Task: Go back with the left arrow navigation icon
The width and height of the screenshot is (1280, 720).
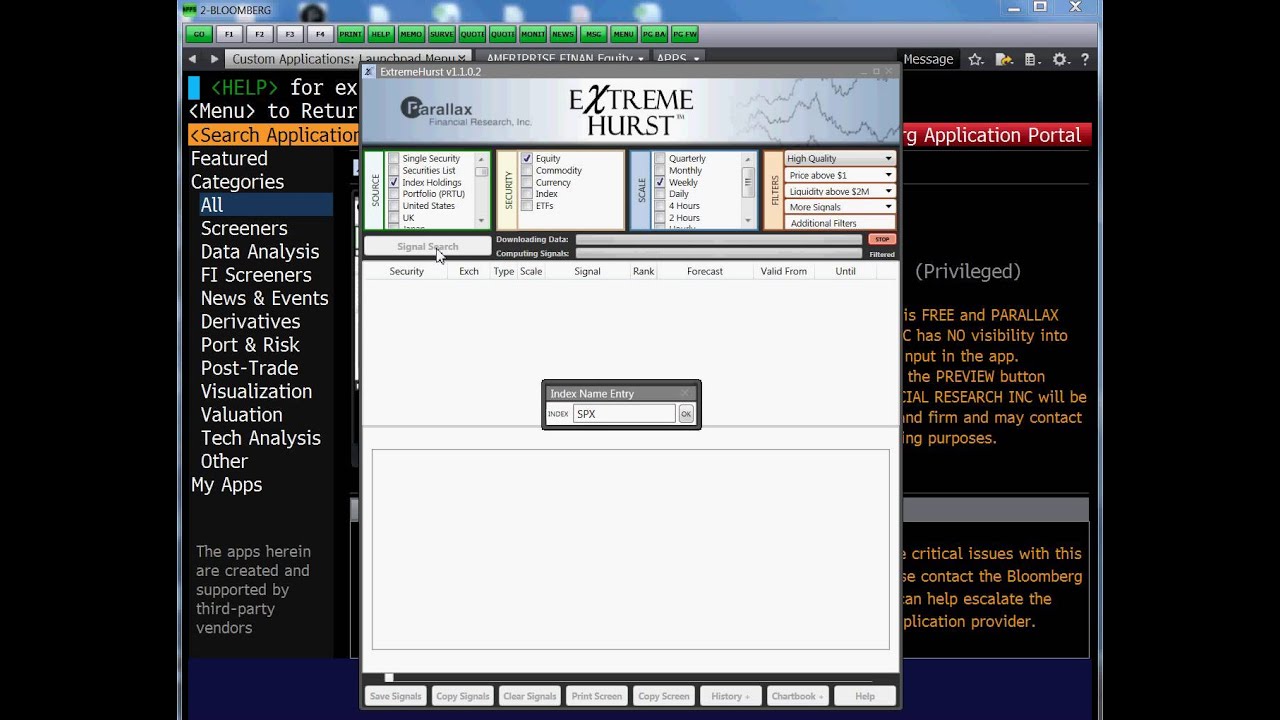Action: 194,59
